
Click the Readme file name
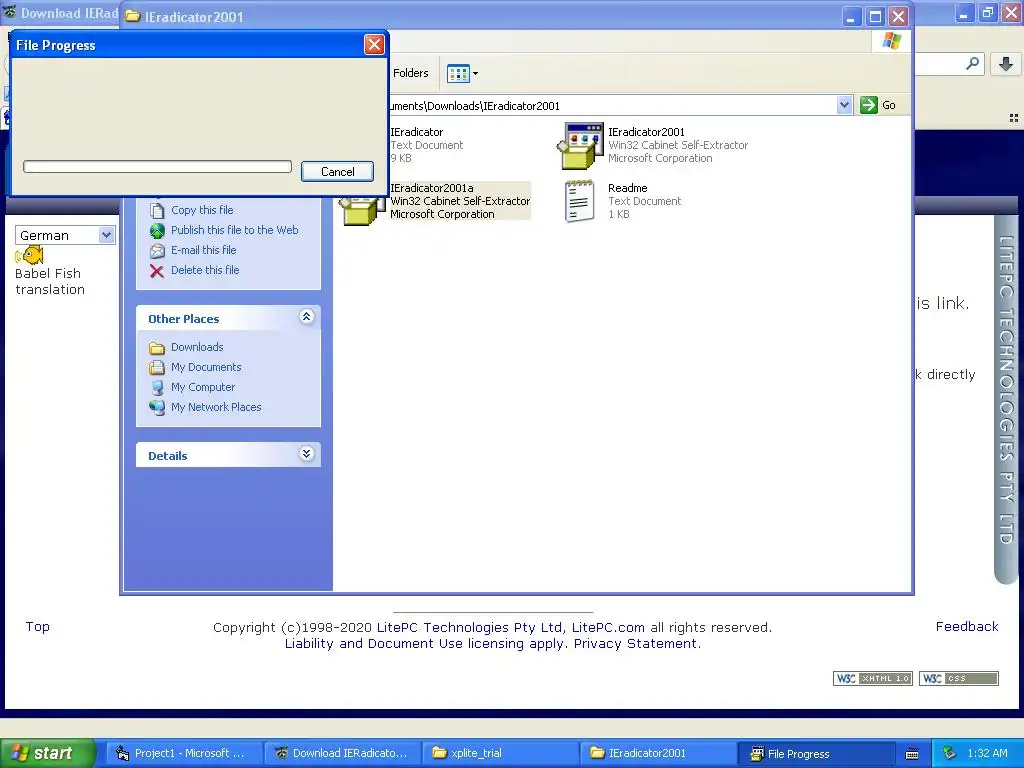click(x=628, y=188)
